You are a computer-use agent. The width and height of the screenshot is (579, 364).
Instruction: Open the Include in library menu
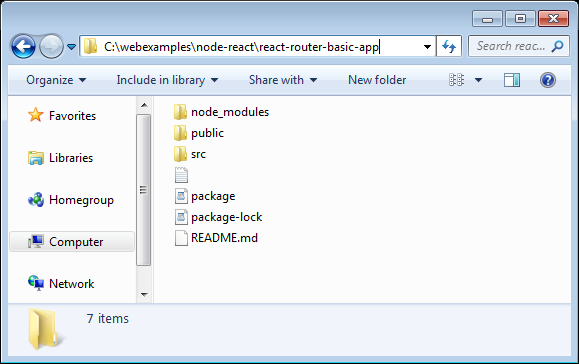(x=167, y=80)
